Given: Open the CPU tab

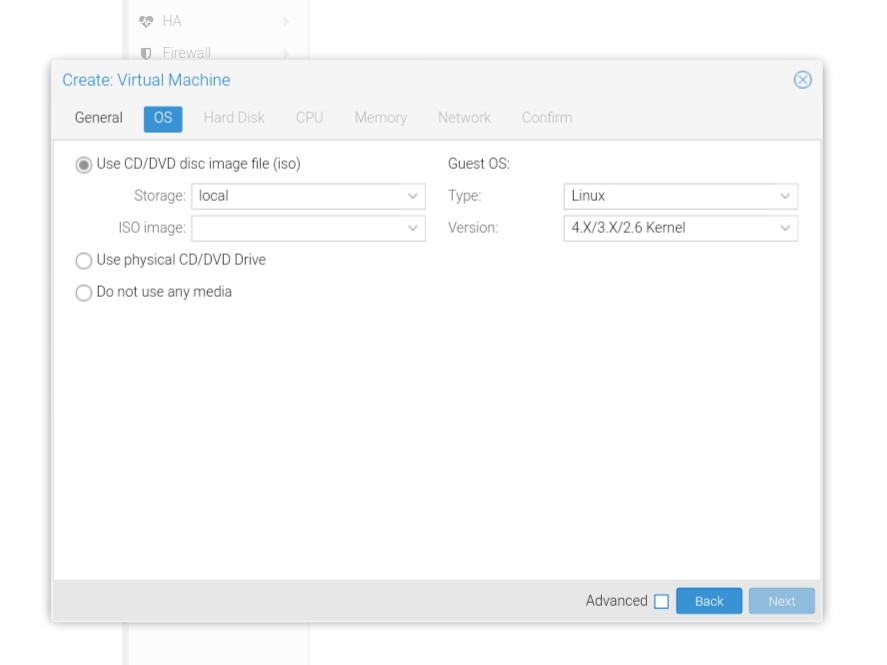Looking at the screenshot, I should pos(309,118).
